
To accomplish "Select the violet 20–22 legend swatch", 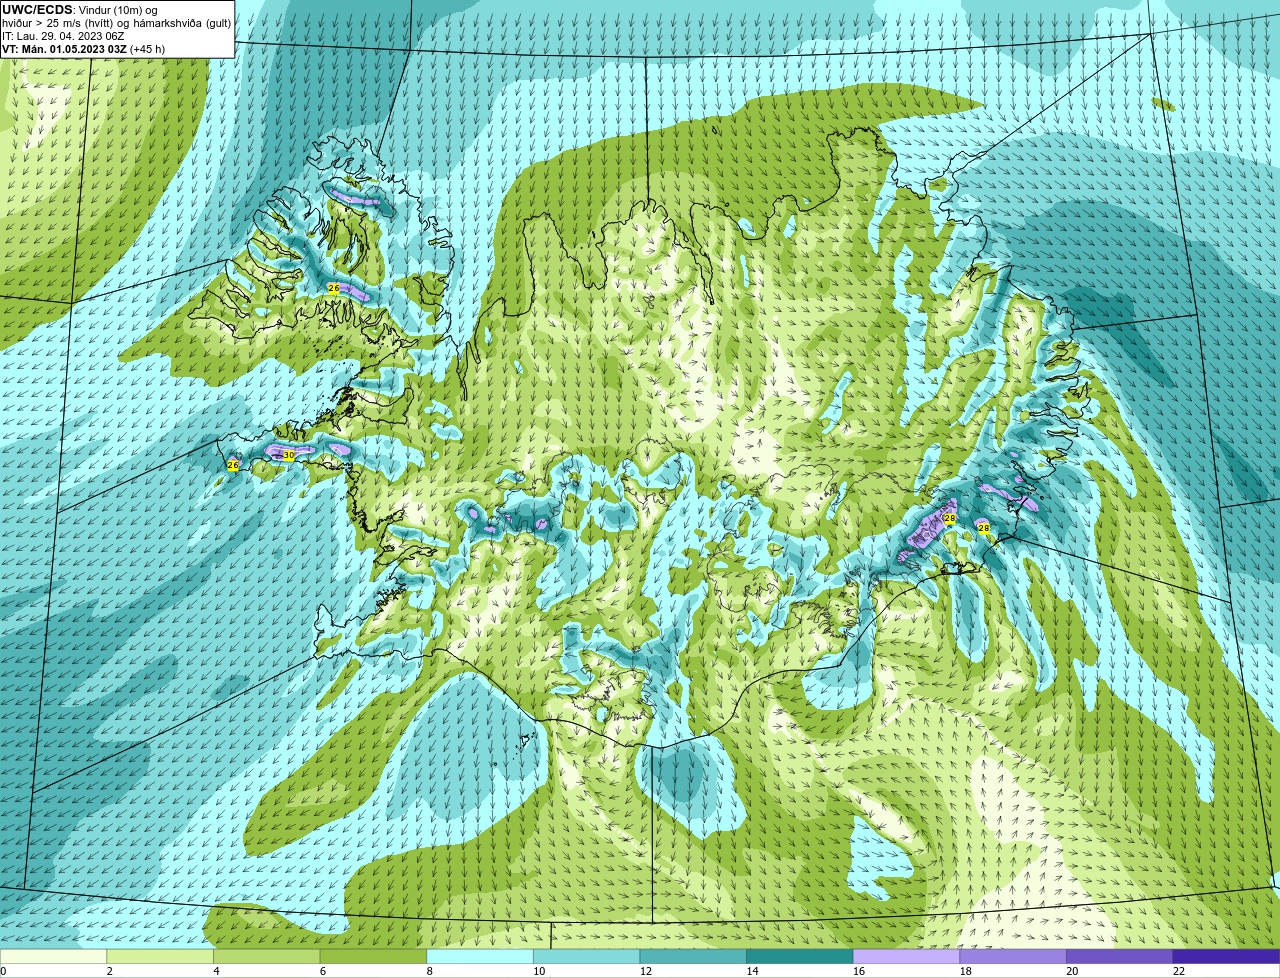I will pos(1120,956).
